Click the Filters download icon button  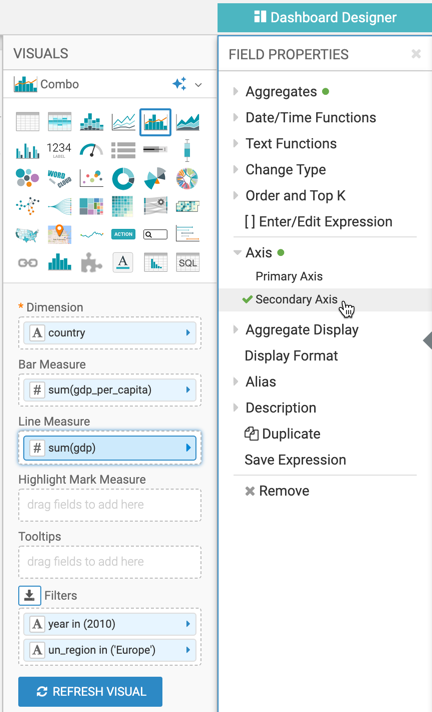pos(30,595)
